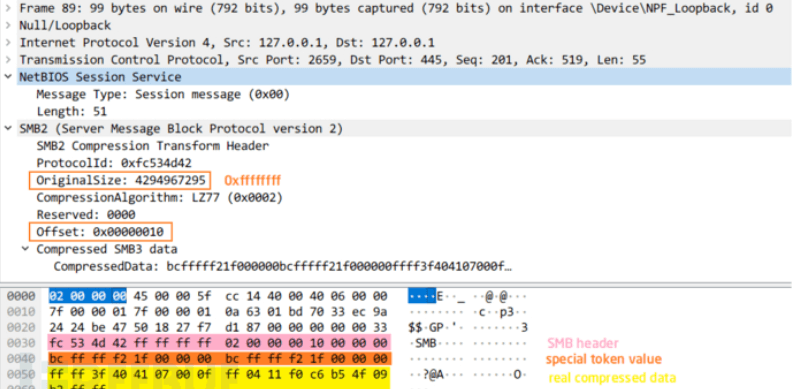
Task: Select the ProtocolId: 0xfc534d42 field
Action: coord(114,163)
